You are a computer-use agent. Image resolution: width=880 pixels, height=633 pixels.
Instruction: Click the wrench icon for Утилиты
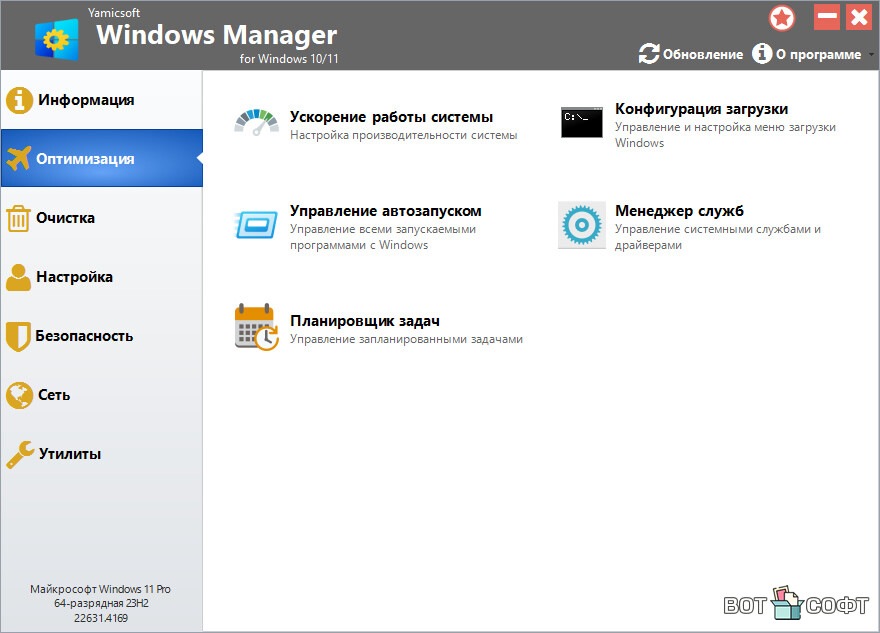19,454
